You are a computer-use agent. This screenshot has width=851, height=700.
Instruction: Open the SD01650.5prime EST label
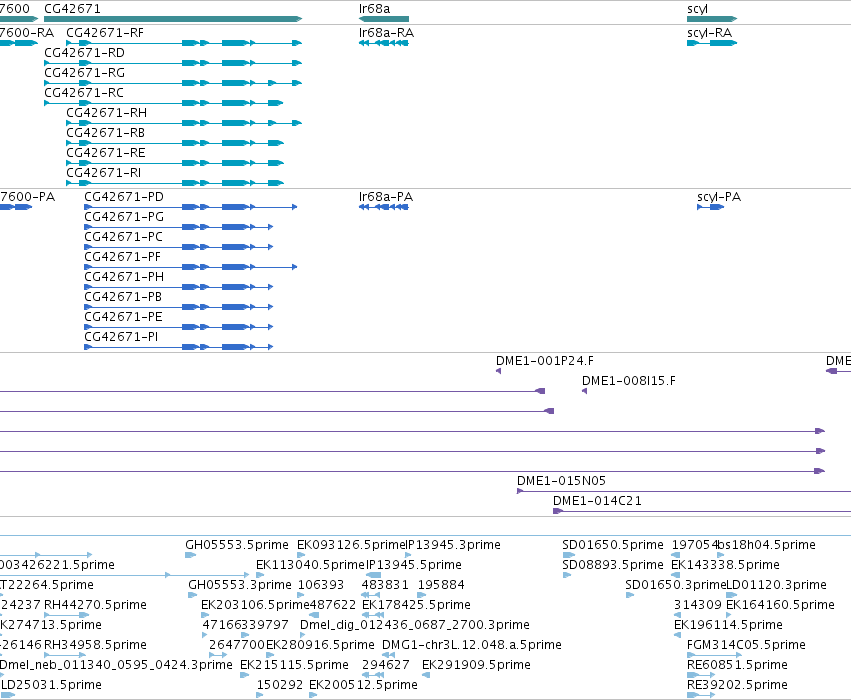(x=613, y=545)
